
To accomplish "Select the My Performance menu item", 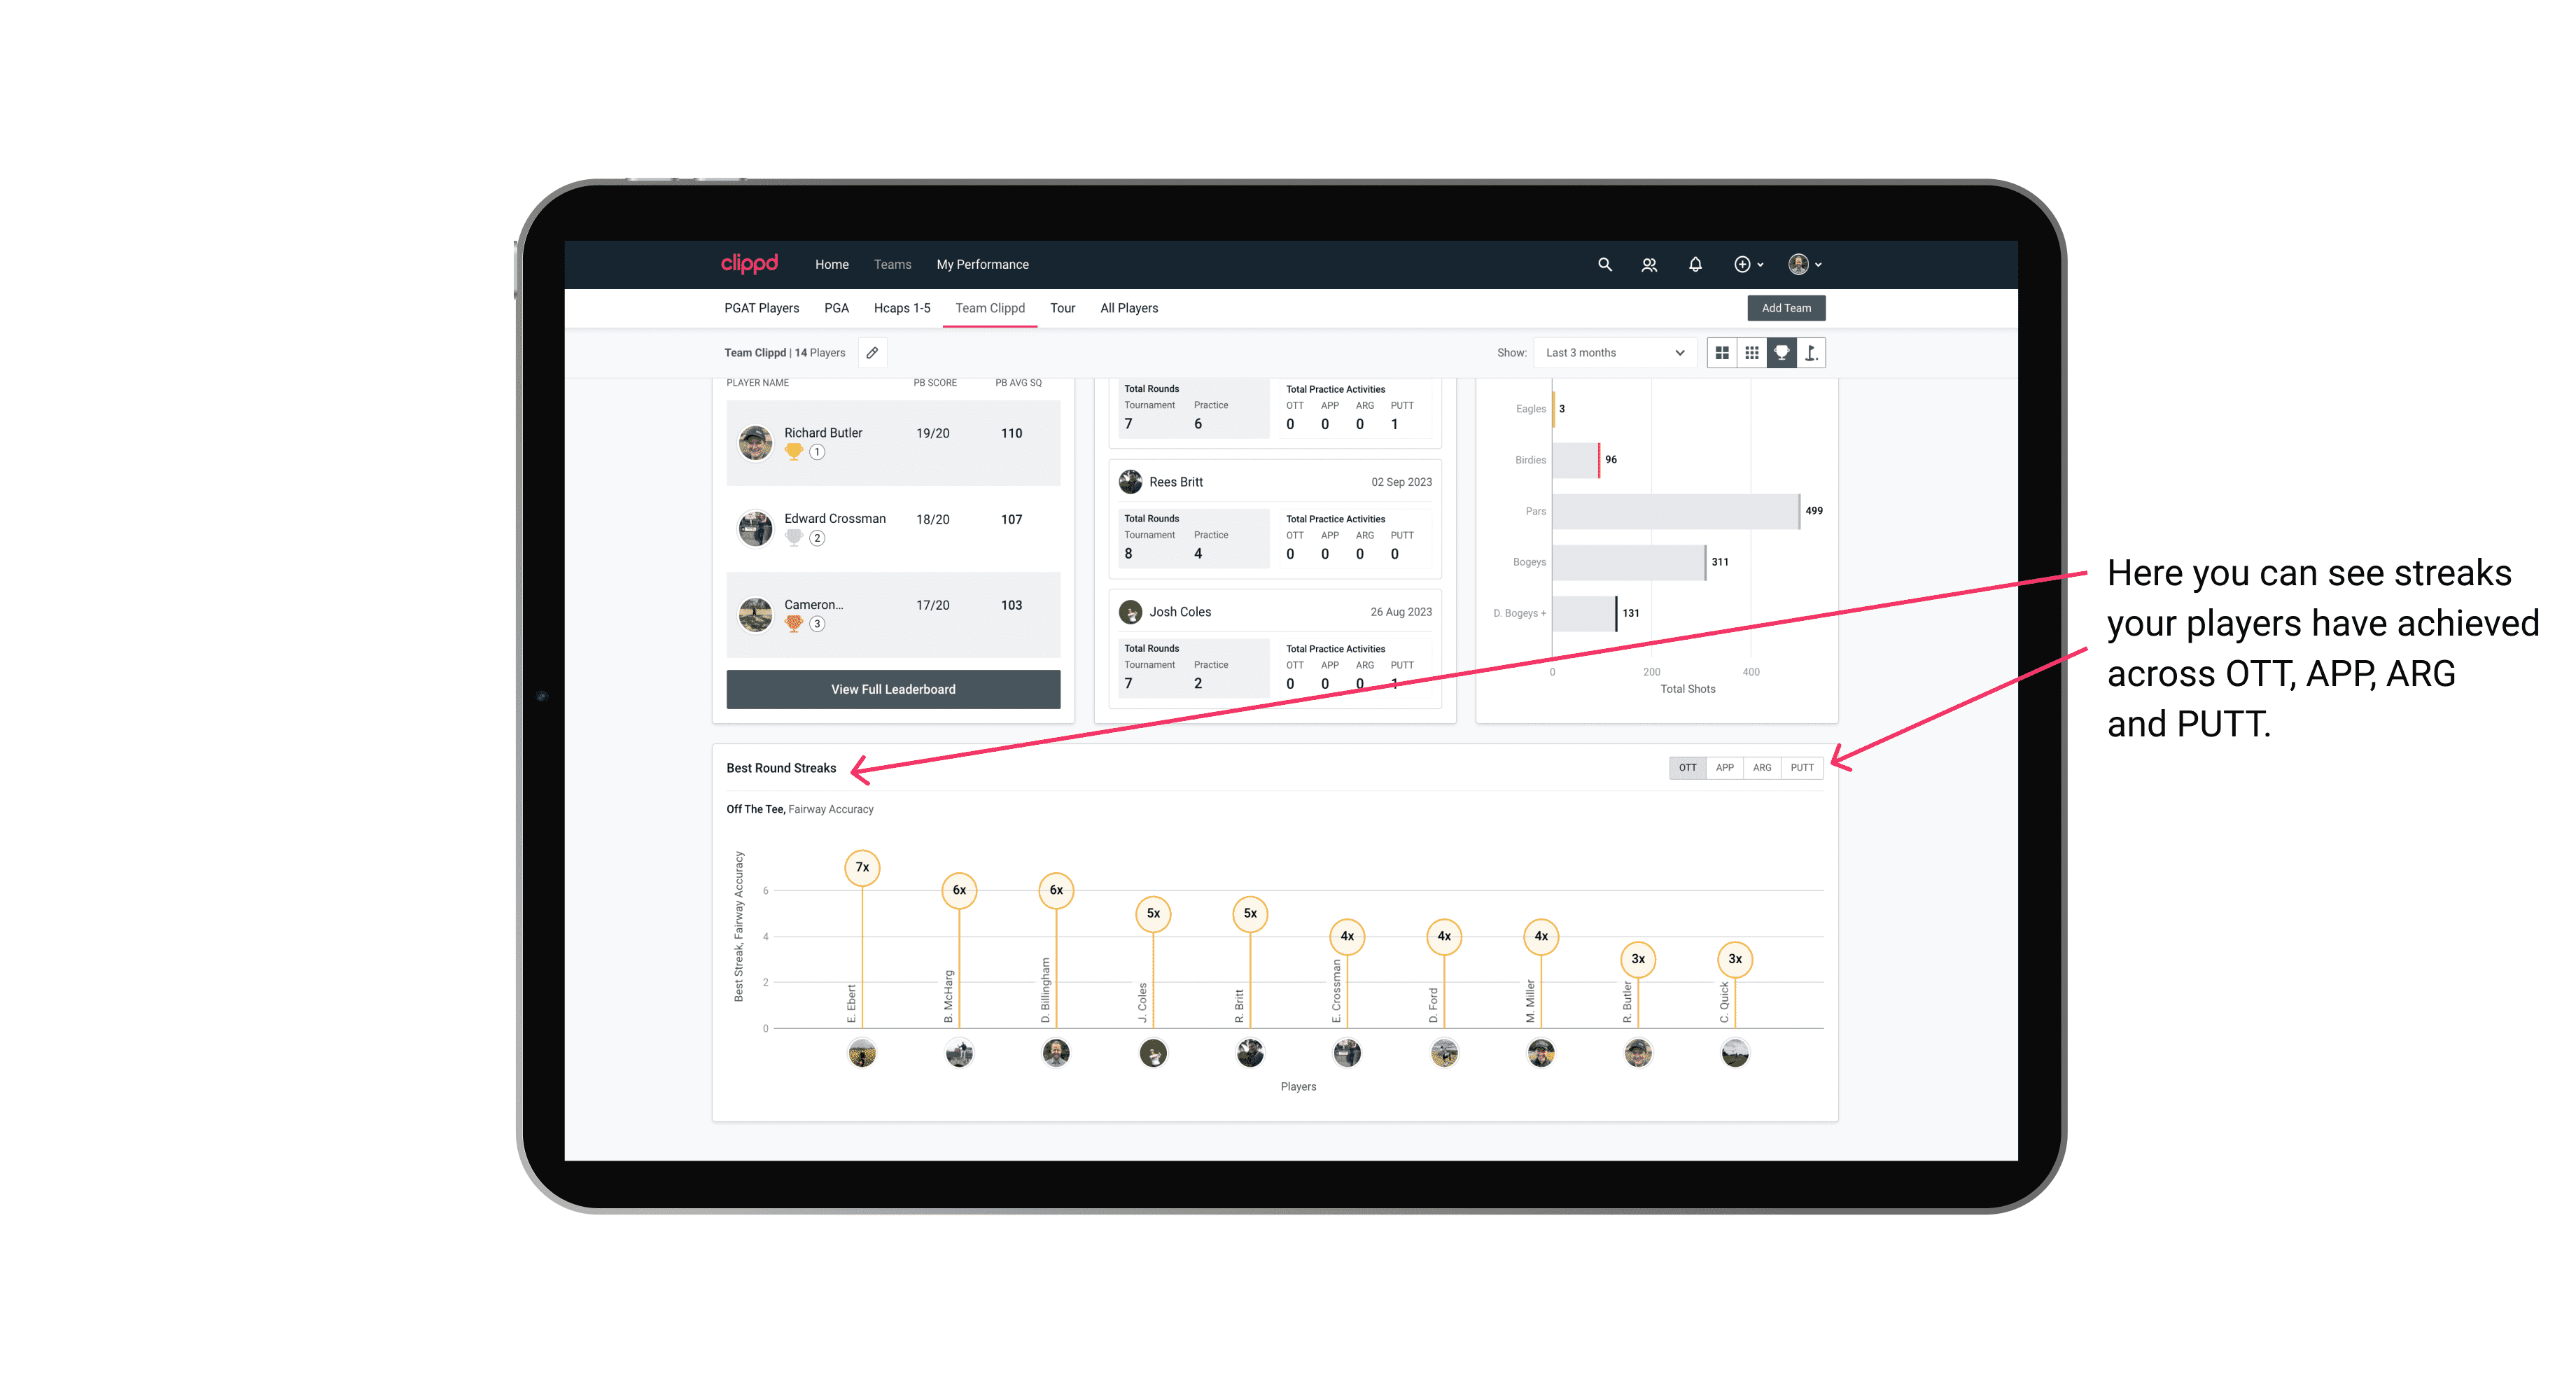I will tap(984, 265).
